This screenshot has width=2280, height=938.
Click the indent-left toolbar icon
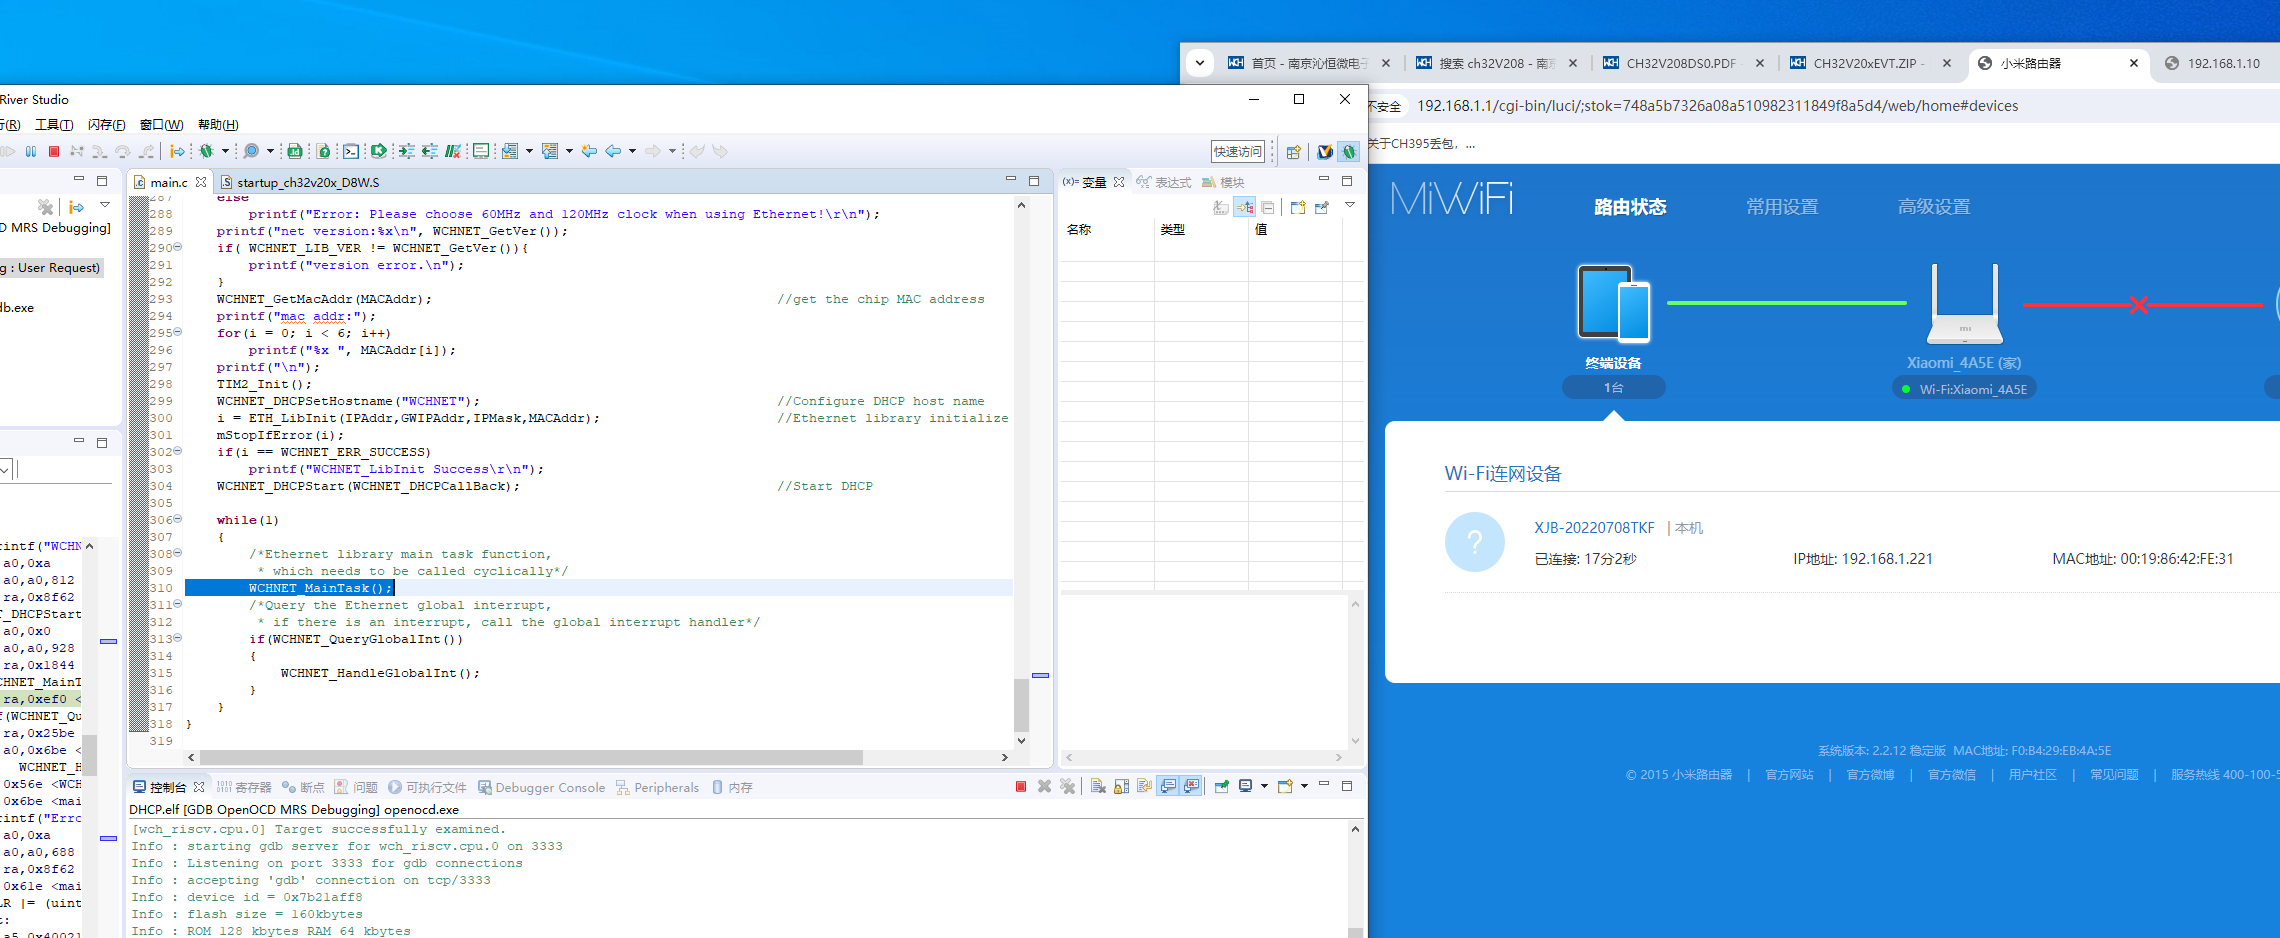[430, 151]
